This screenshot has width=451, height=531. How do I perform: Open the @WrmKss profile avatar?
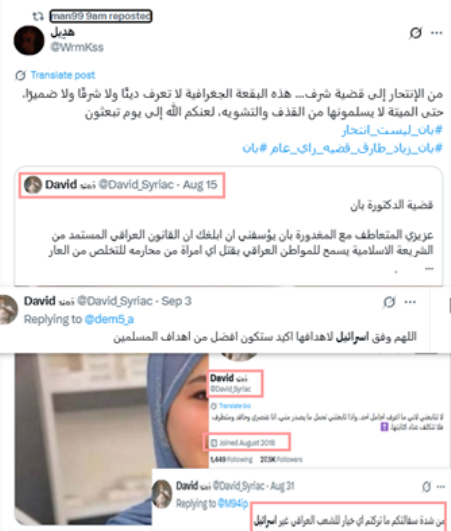coord(29,40)
